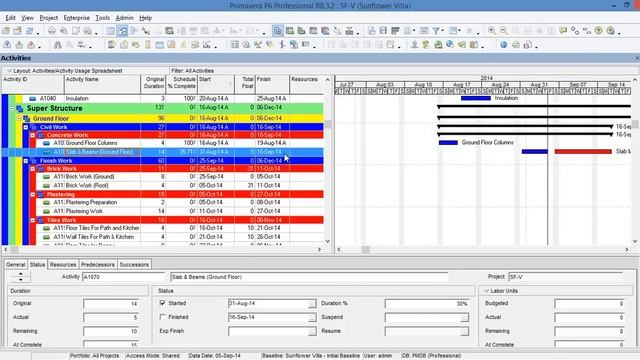640x360 pixels.
Task: Click the Columns icon before the Timescale icon
Action: point(407,31)
